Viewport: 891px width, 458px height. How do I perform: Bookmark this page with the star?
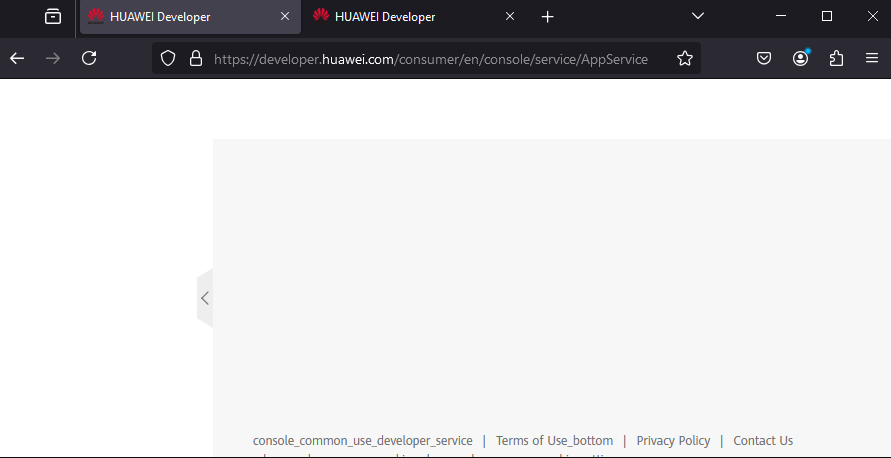685,59
